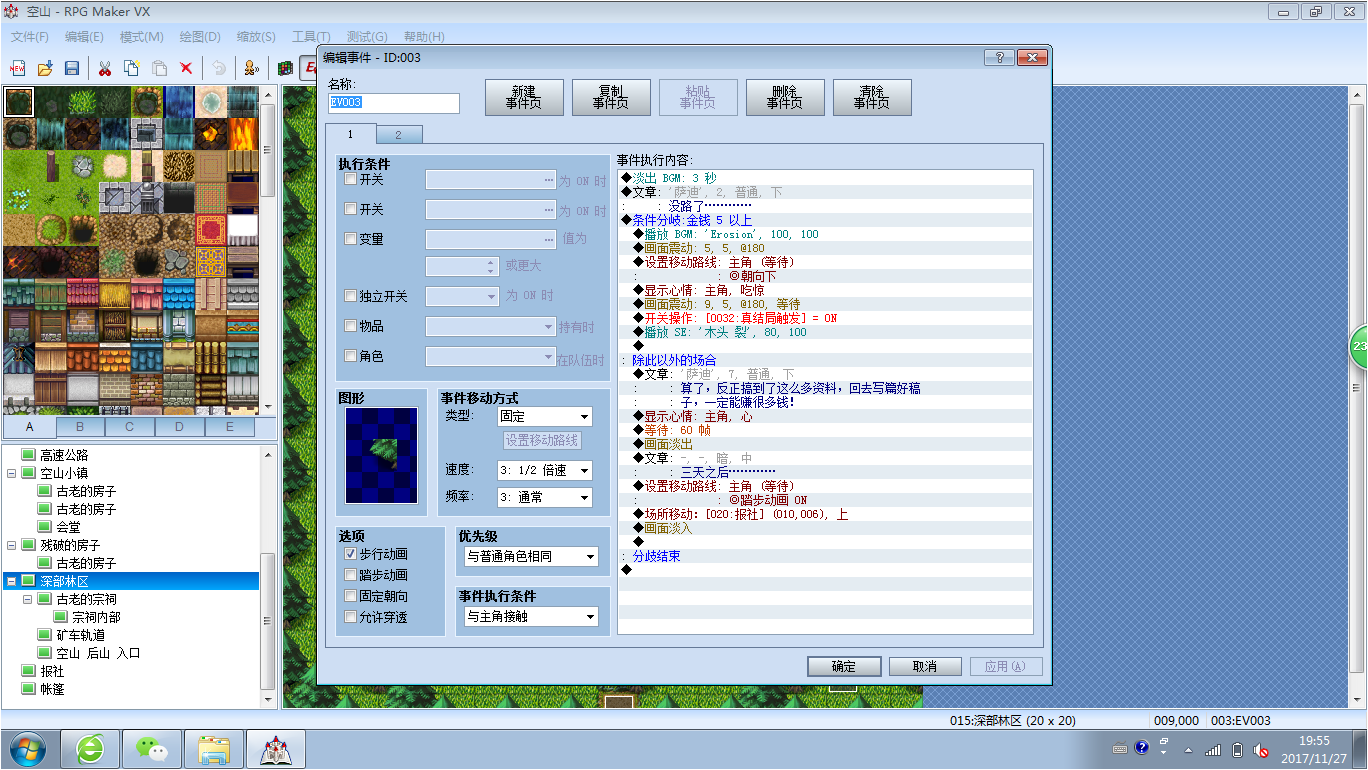
Task: Click the muted volume tray icon
Action: click(x=1262, y=750)
